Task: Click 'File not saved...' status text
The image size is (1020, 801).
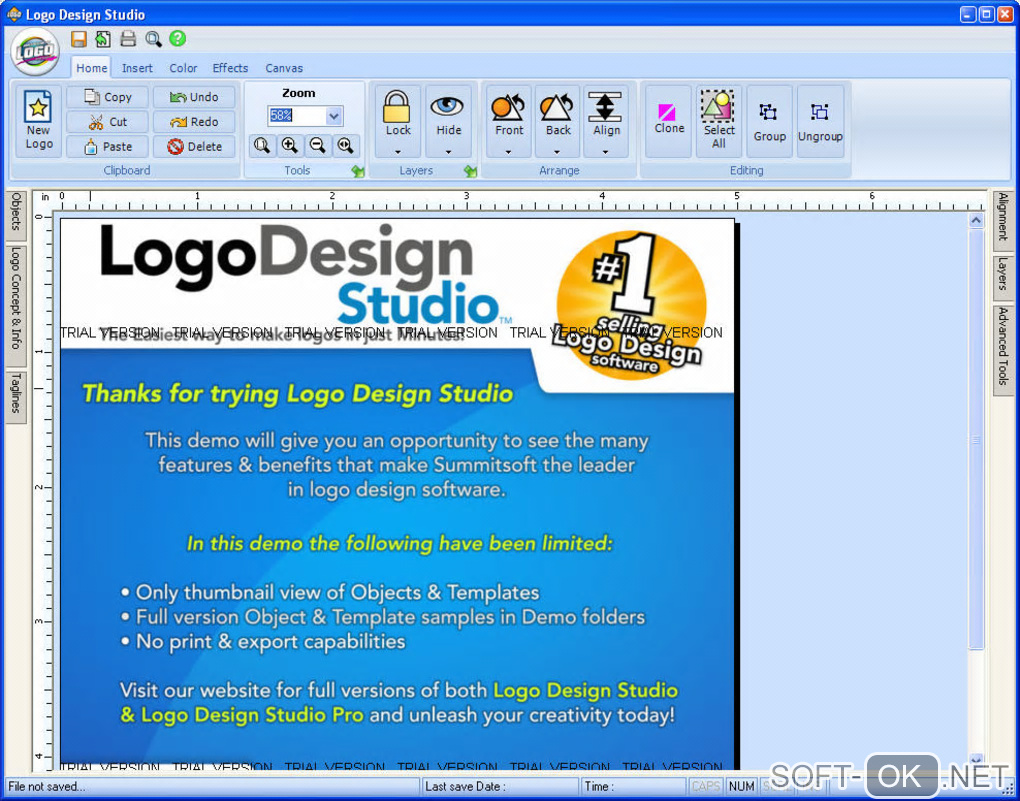Action: pyautogui.click(x=46, y=787)
